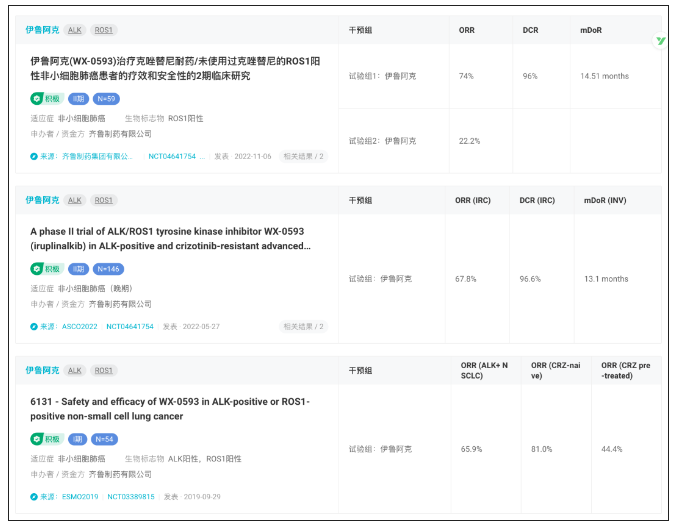Open 伊鲁阿克 drug name in second card
Image resolution: width=674 pixels, height=525 pixels.
tap(42, 200)
